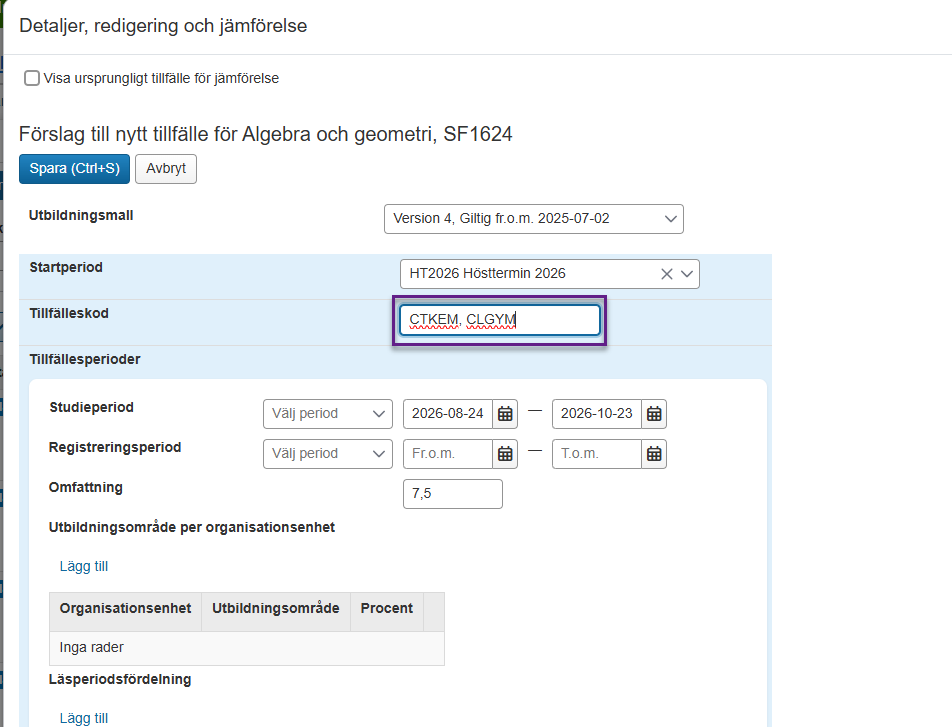This screenshot has height=727, width=952.
Task: Click the Registreringsperiod Fr.o.m. date field
Action: click(447, 454)
